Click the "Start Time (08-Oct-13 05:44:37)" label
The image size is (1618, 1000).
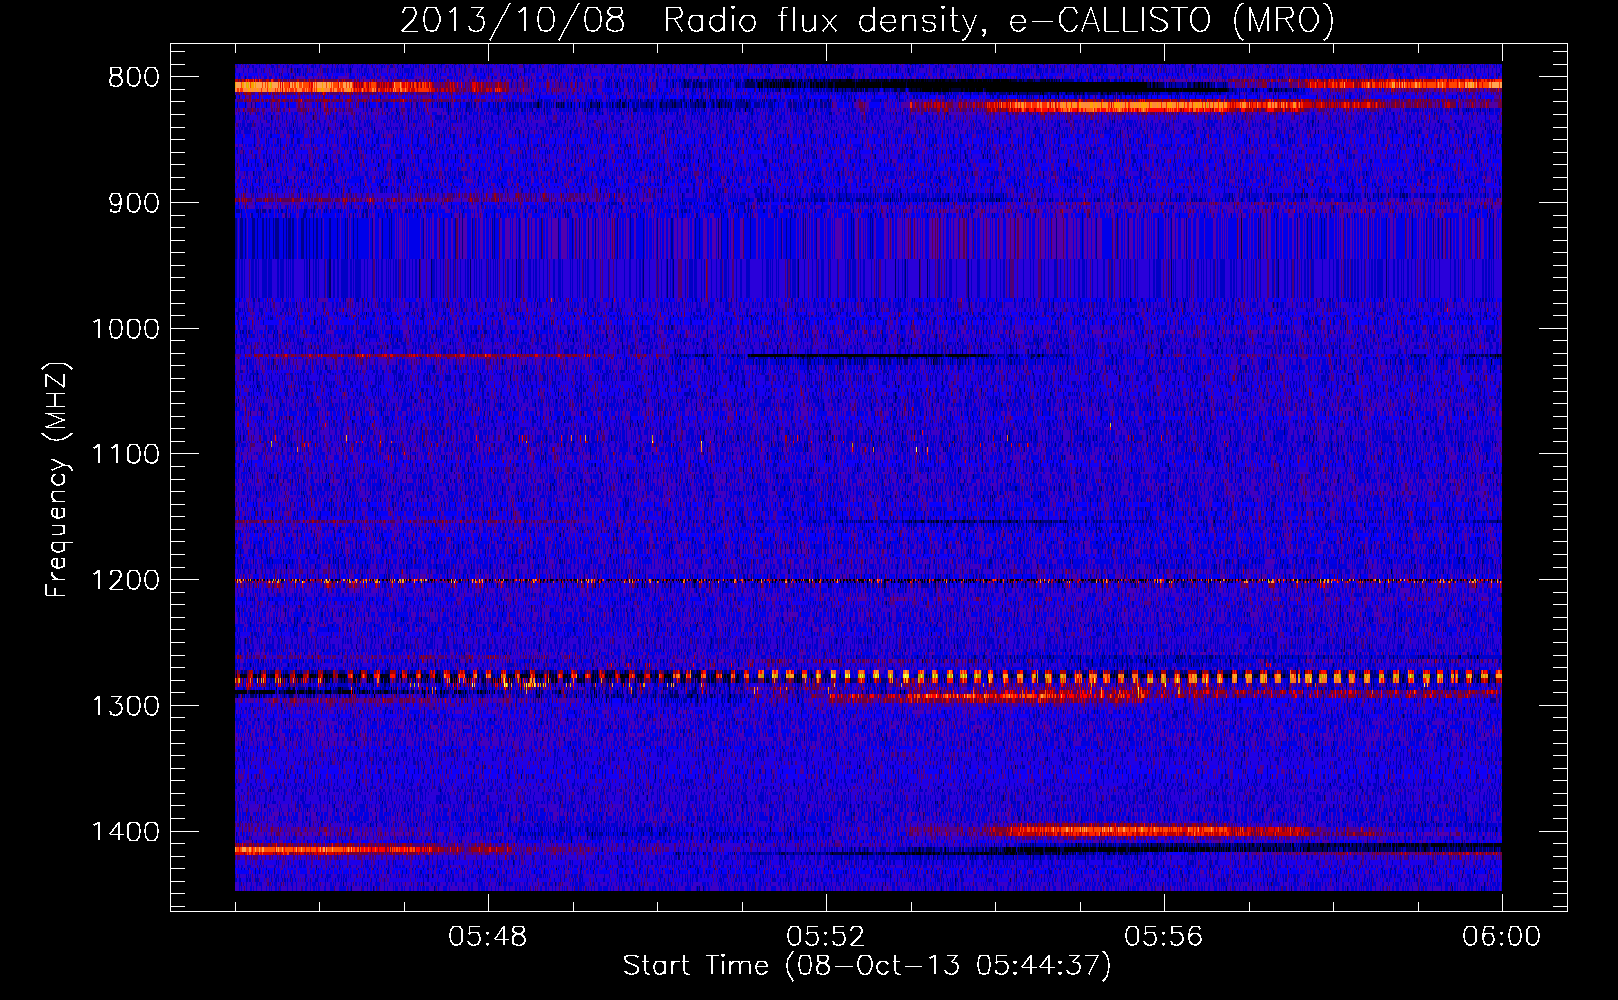[x=867, y=966]
